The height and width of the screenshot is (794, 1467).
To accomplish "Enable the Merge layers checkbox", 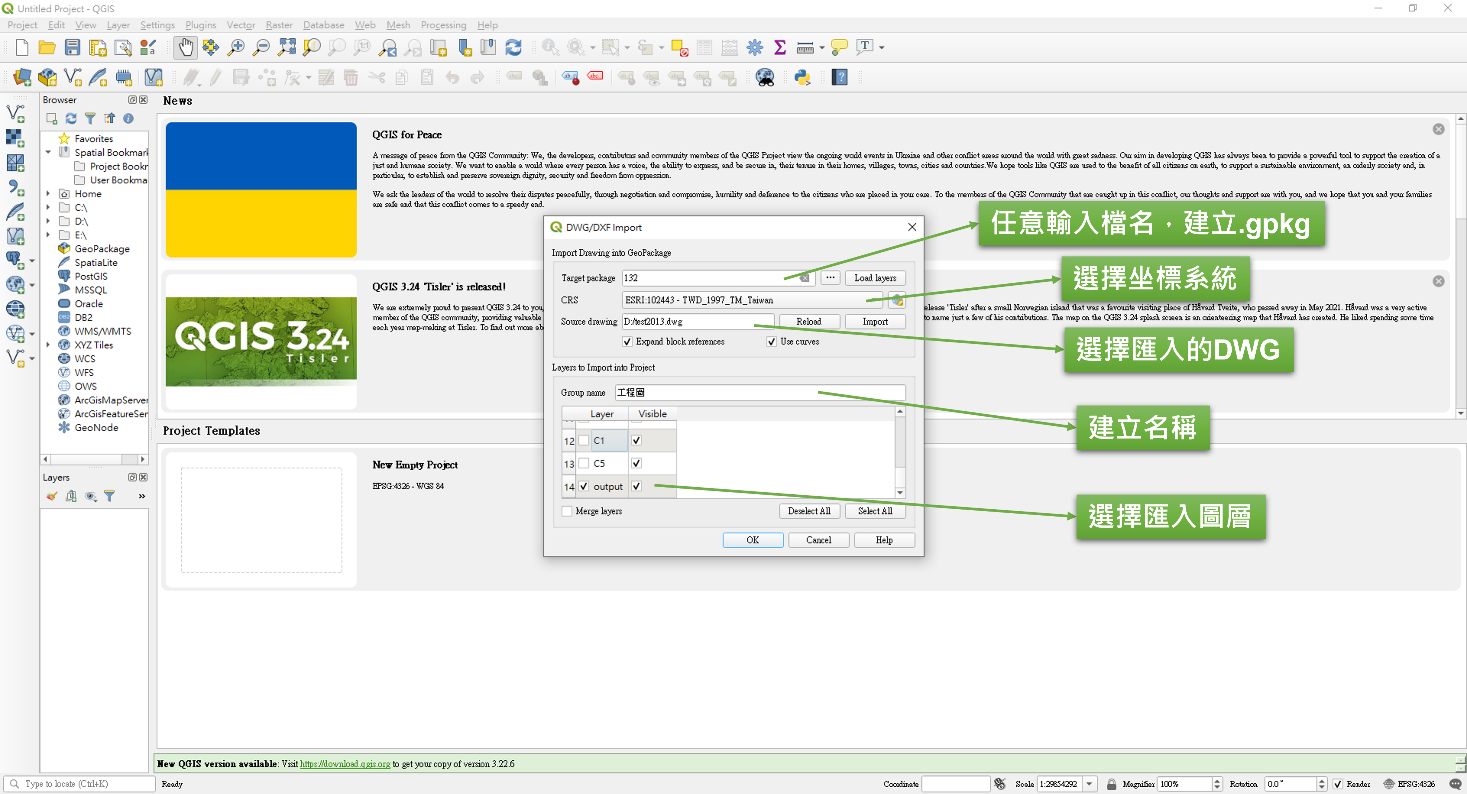I will (567, 511).
